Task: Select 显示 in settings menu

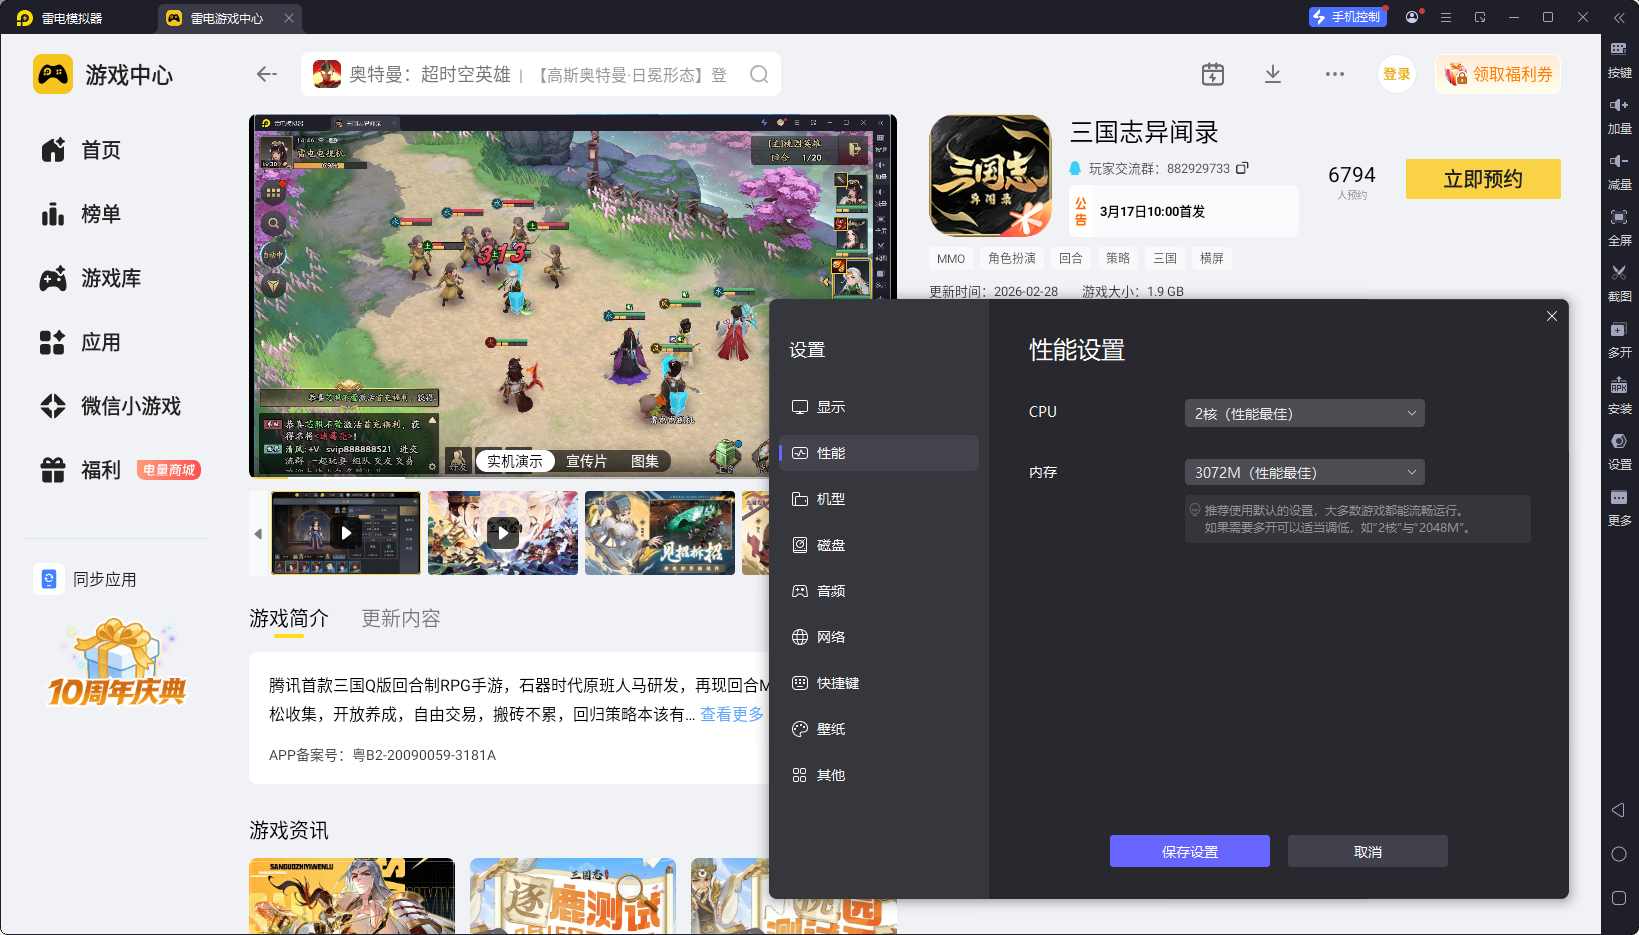Action: pyautogui.click(x=830, y=407)
